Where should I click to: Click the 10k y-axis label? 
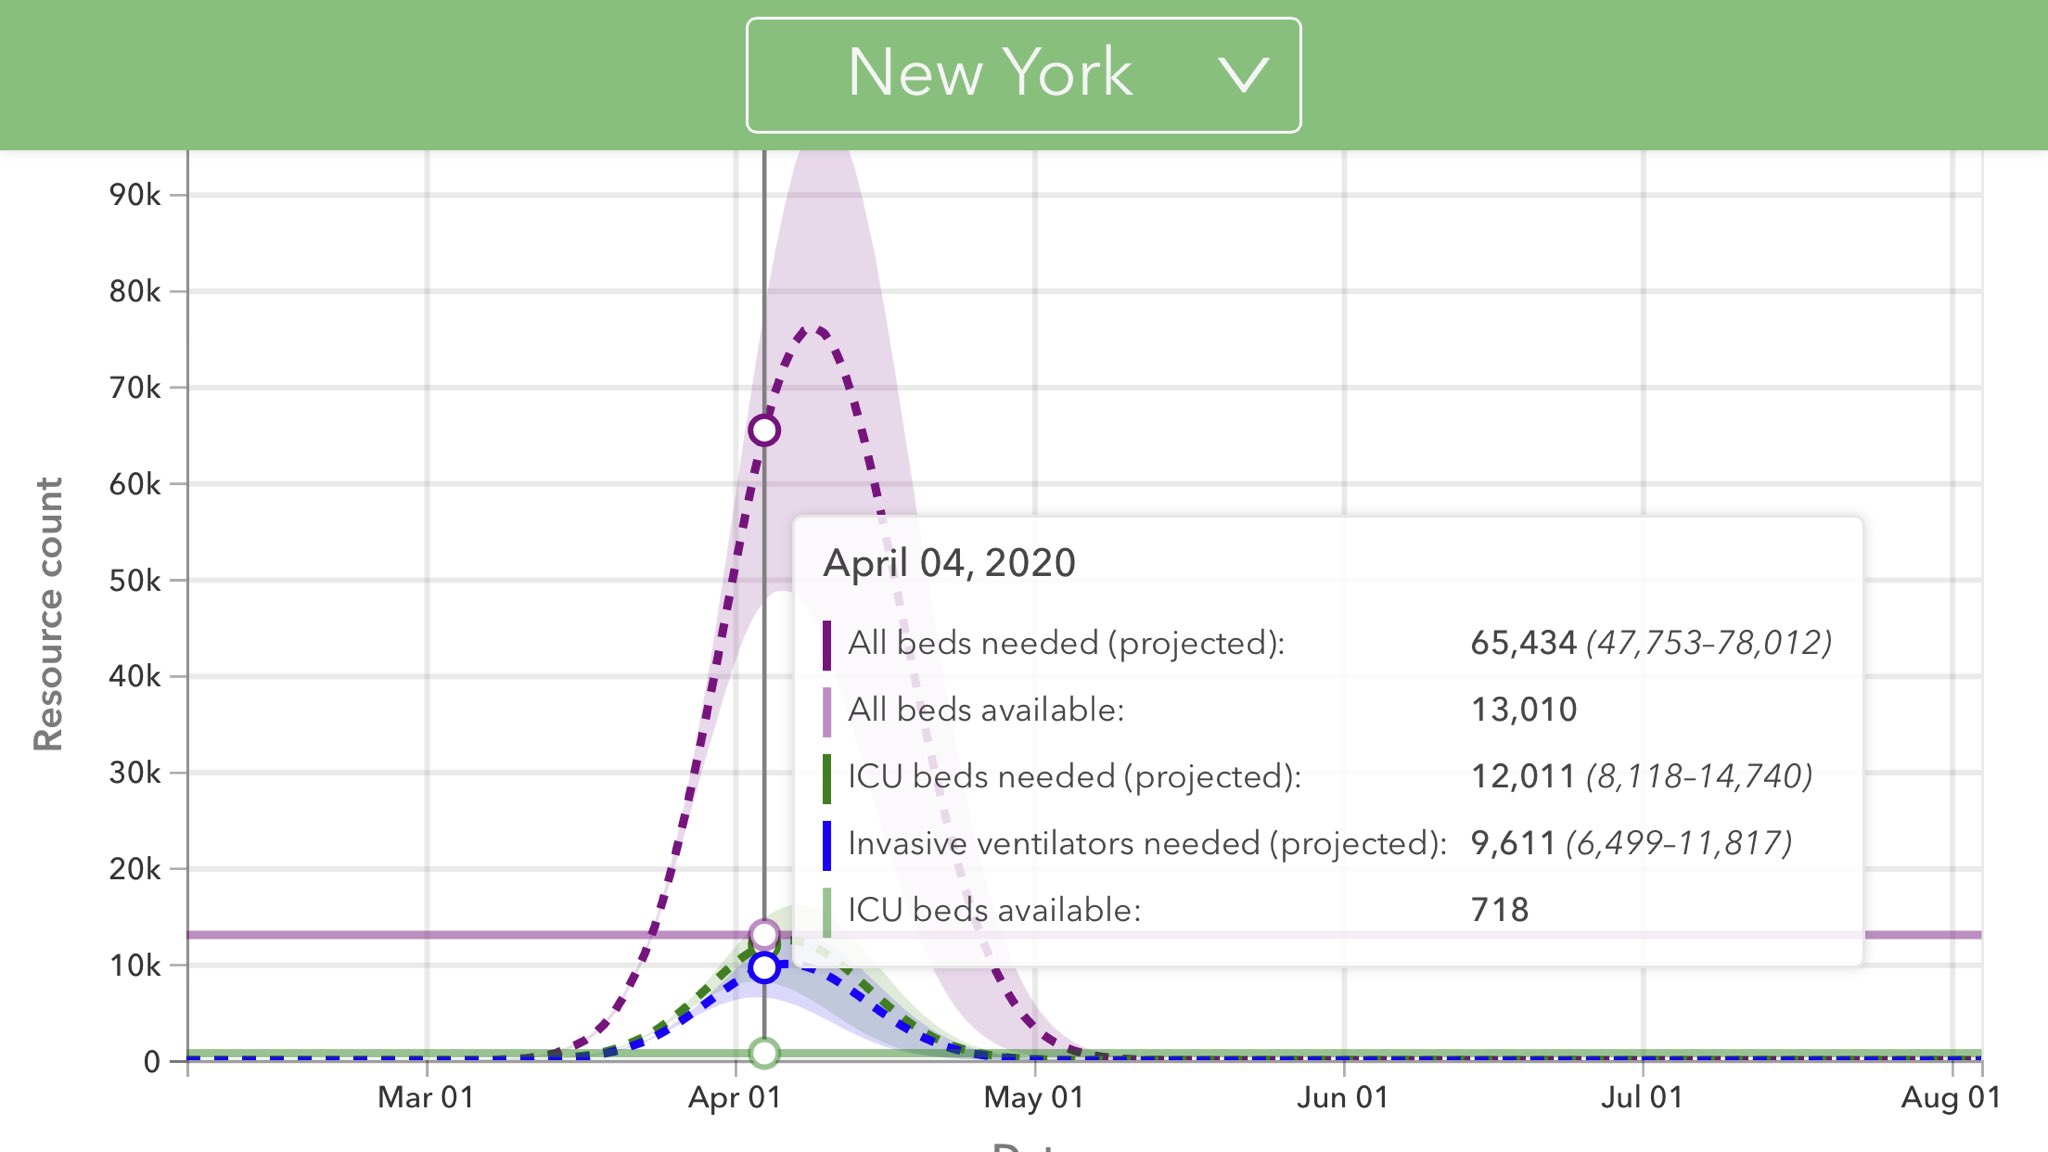coord(135,965)
